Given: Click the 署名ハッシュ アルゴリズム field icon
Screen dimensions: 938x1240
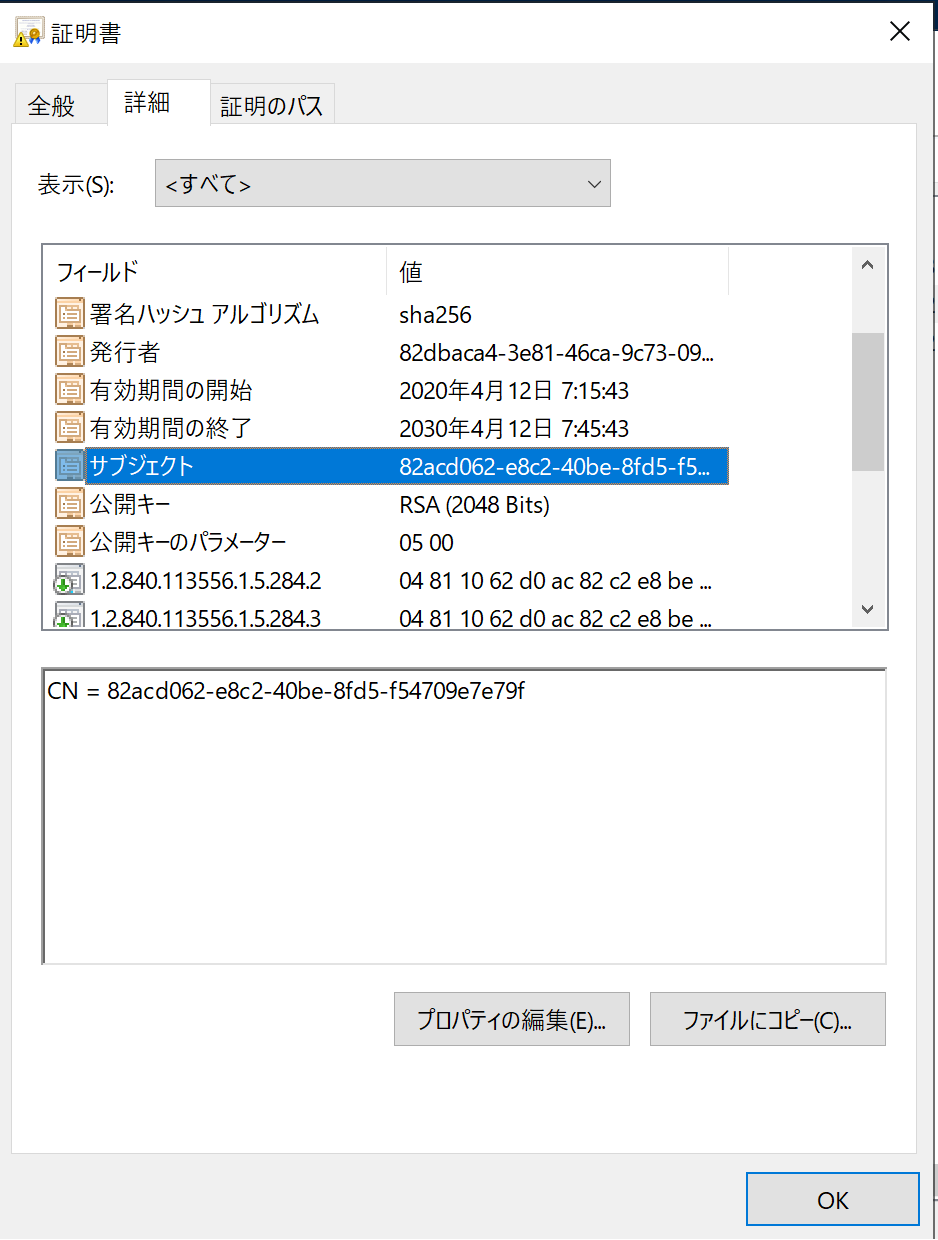Looking at the screenshot, I should 69,314.
